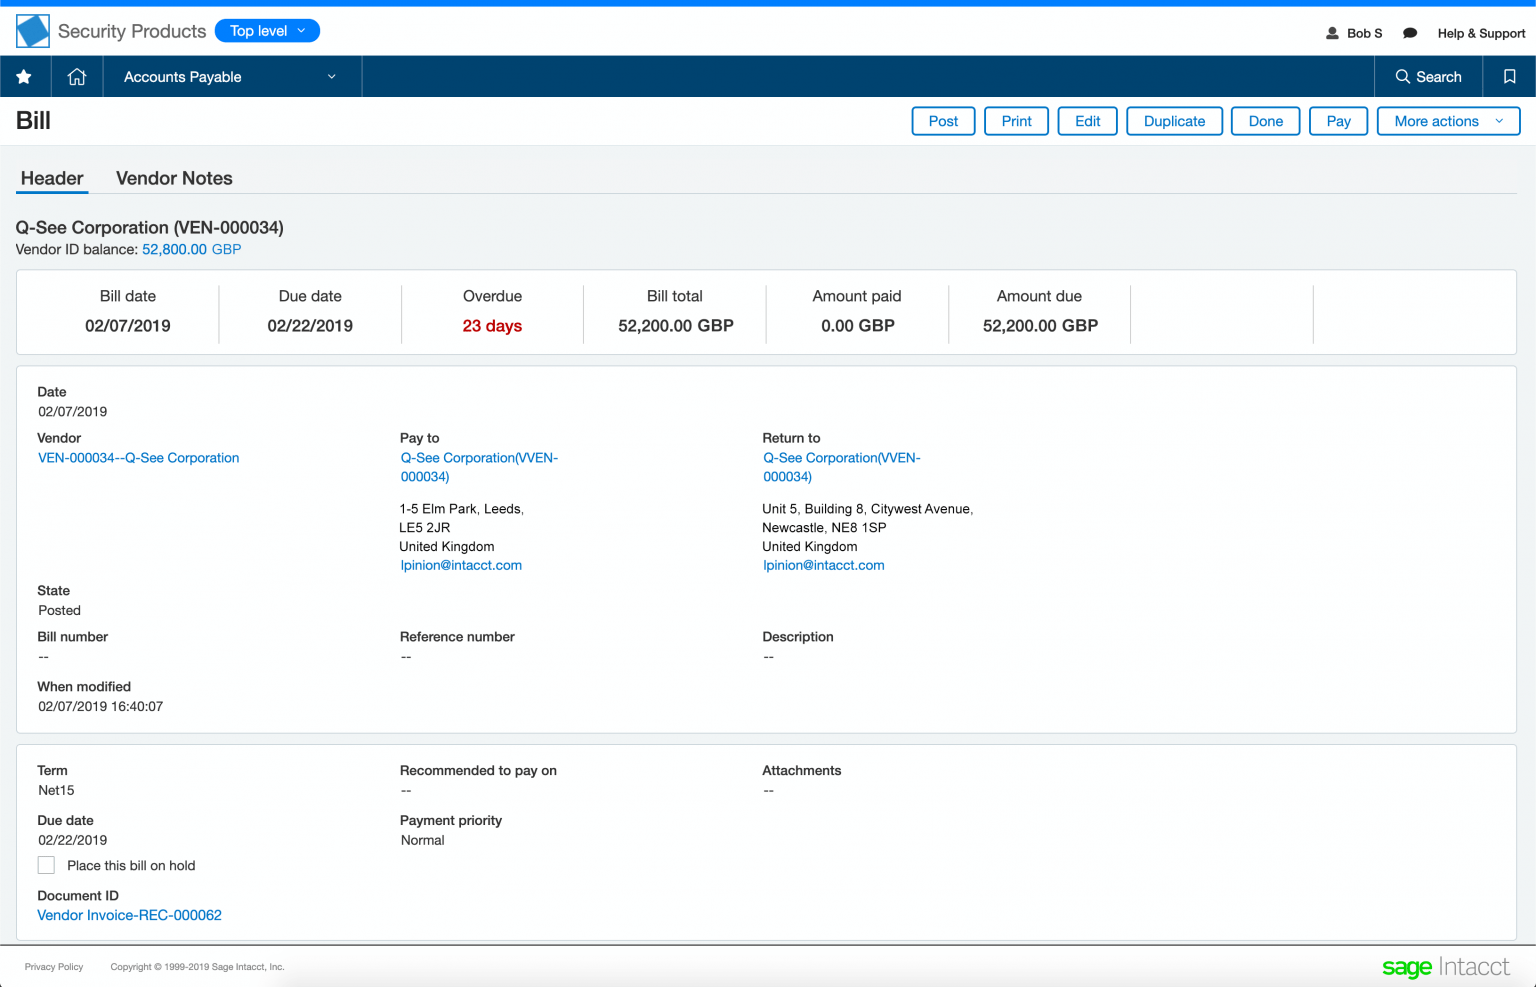
Task: Click the Bob S user icon
Action: [x=1332, y=33]
